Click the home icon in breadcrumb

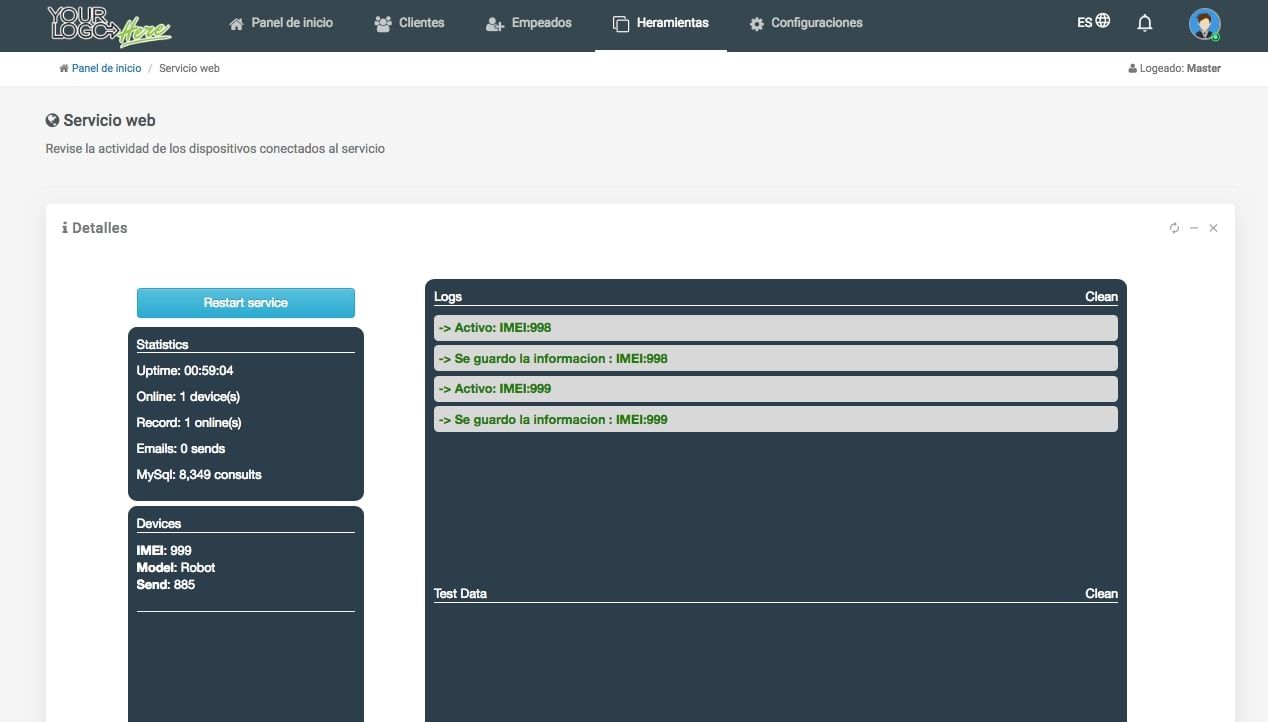point(64,69)
